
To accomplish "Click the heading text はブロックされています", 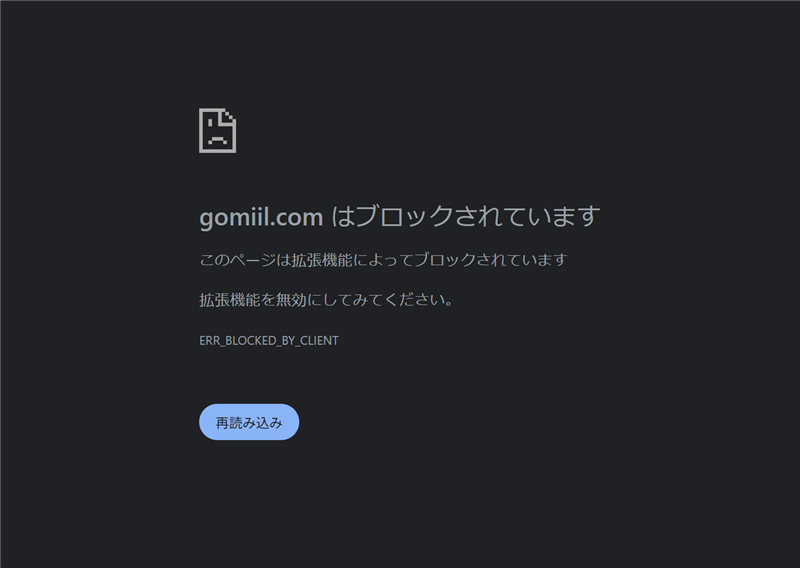I will coord(466,216).
